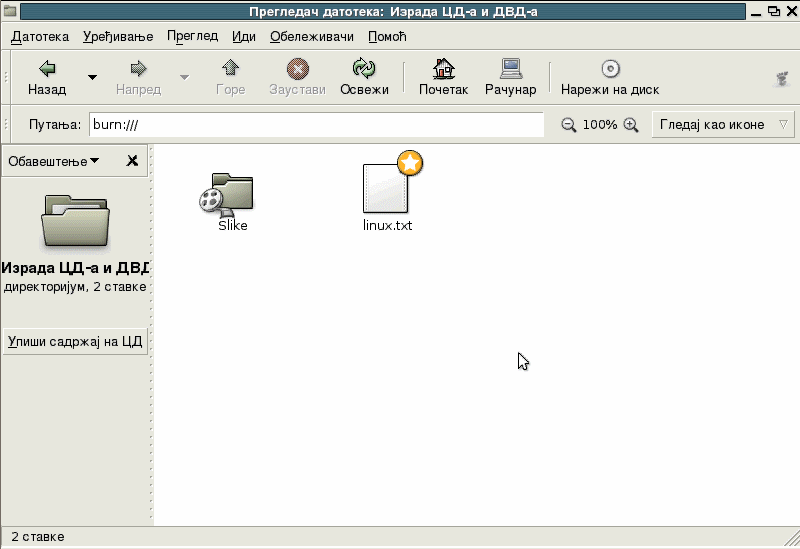Go up with the Горе icon
The image size is (800, 549).
[231, 68]
